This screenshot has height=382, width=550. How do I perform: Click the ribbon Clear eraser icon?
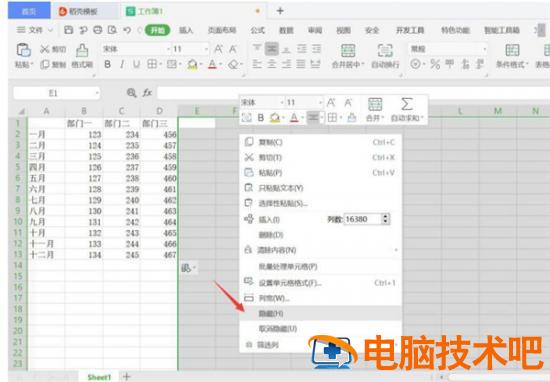click(x=233, y=65)
